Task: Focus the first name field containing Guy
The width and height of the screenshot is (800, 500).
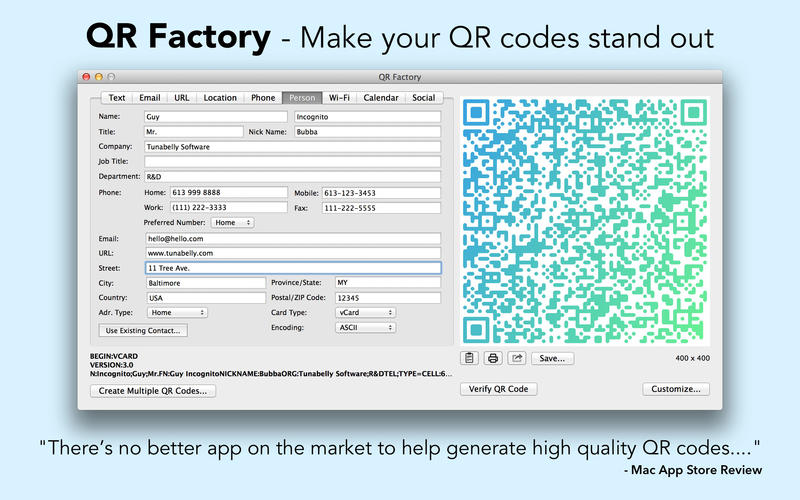Action: tap(216, 117)
